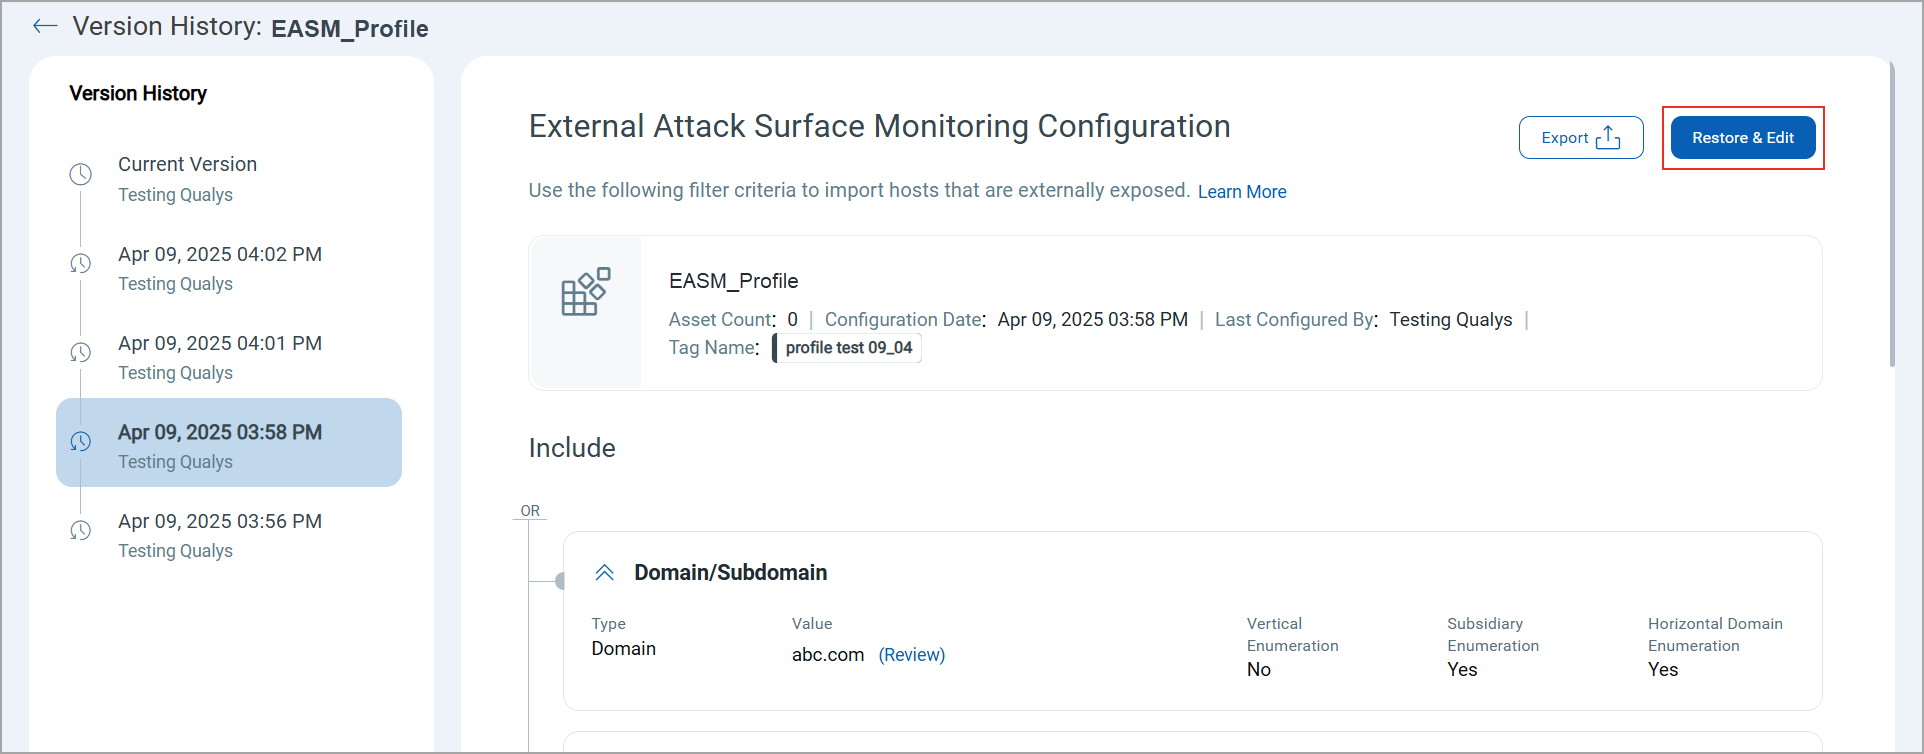Click history icon for 03:58 PM version

click(81, 441)
